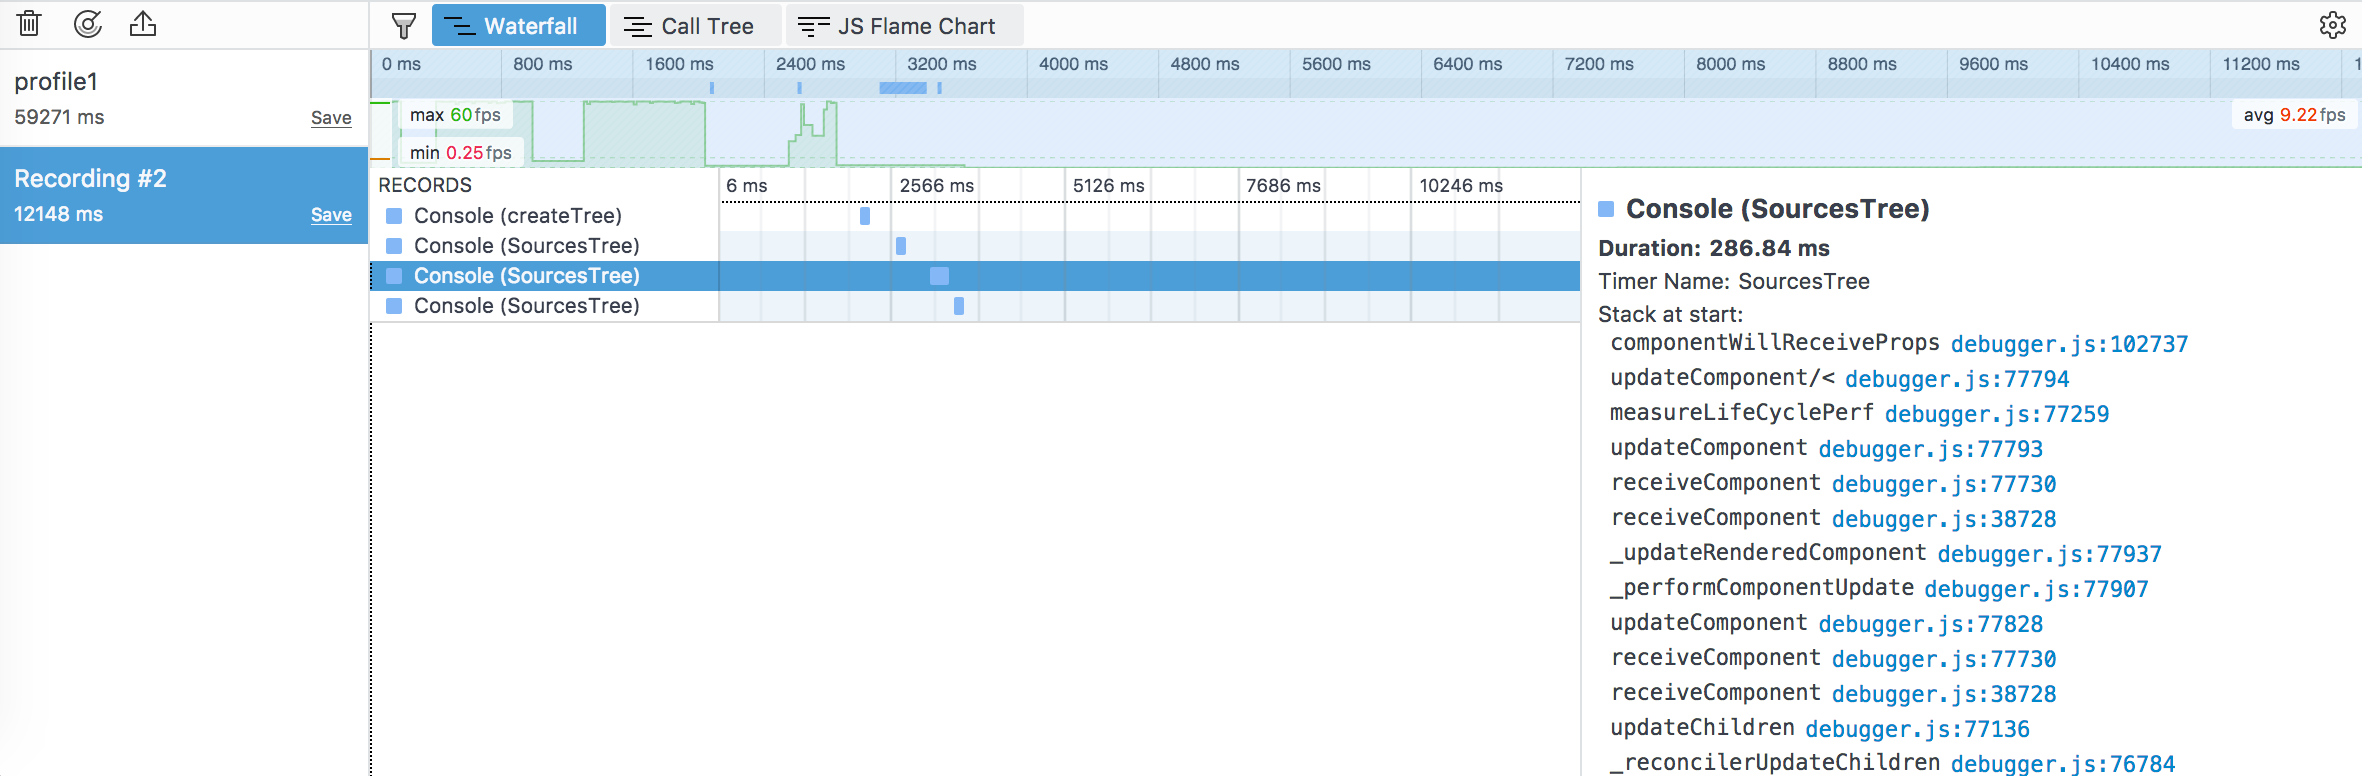
Task: Click the min 0.25 fps label
Action: point(460,153)
